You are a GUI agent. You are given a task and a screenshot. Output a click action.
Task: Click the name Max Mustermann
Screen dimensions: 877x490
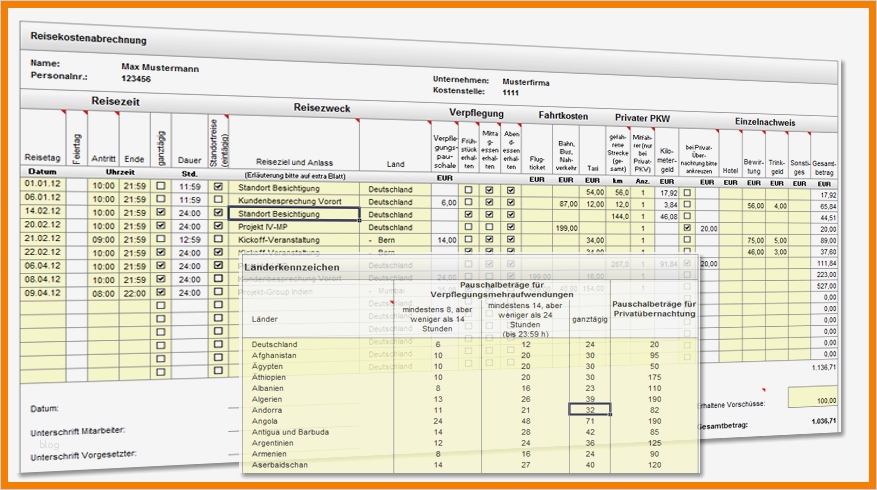[160, 68]
